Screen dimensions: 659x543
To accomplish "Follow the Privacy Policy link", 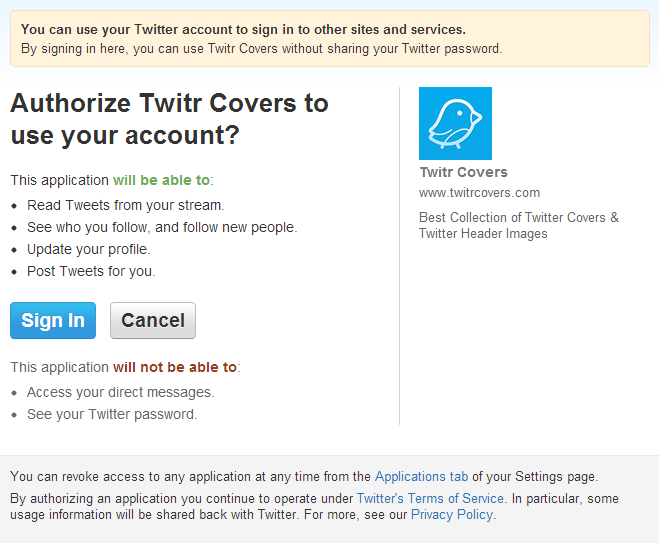I will coord(452,514).
